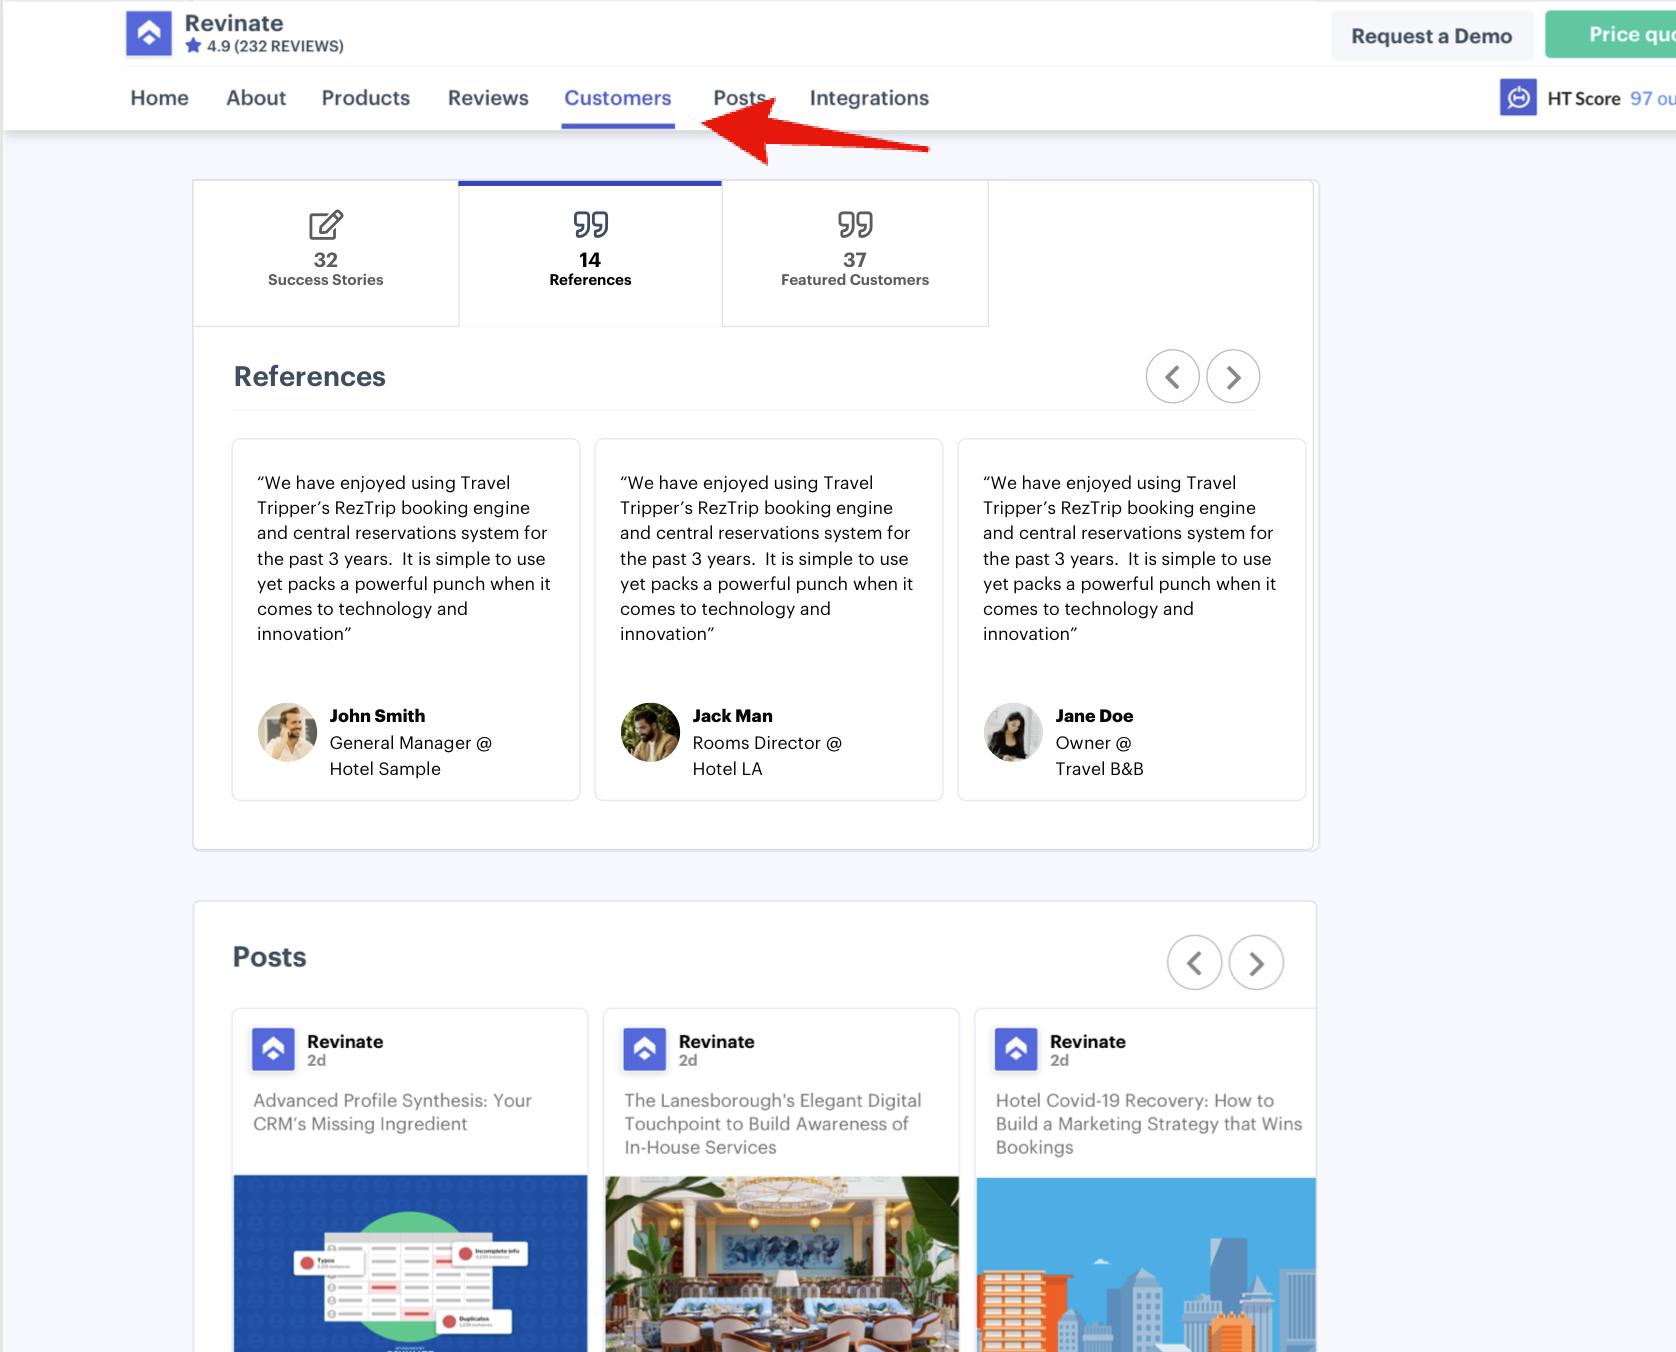Image resolution: width=1676 pixels, height=1352 pixels.
Task: Go to previous posts with left arrow
Action: 1195,963
